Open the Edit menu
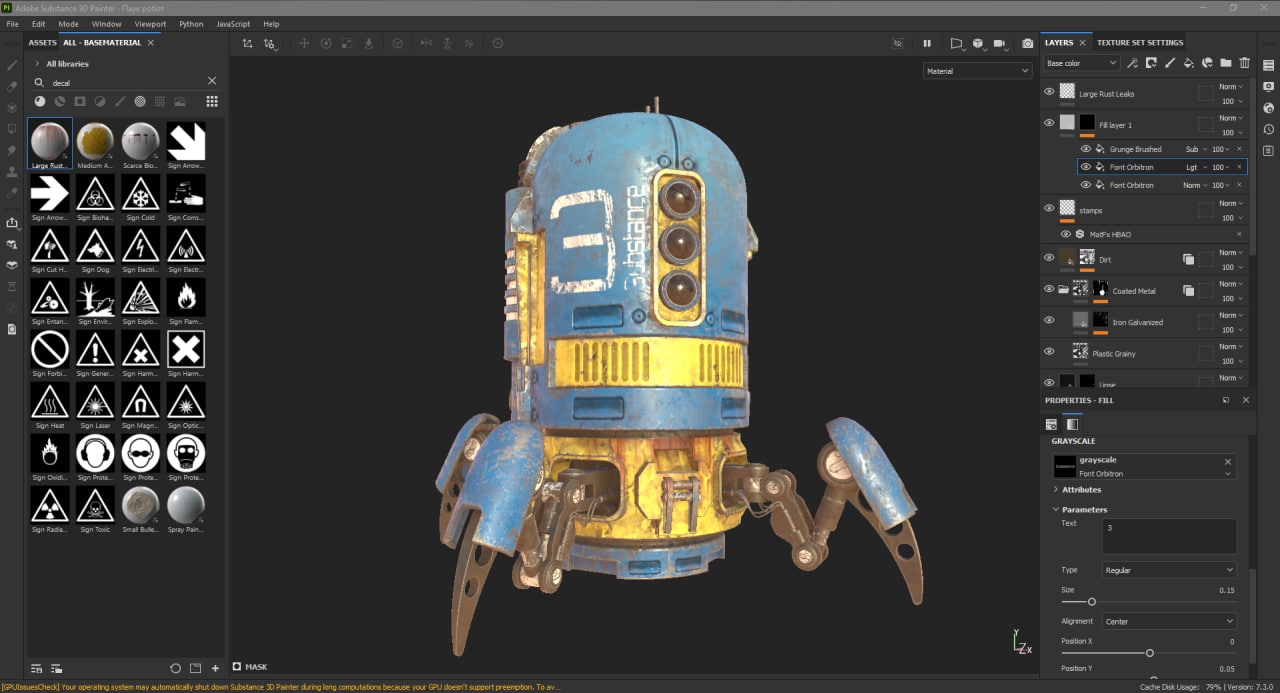 38,24
